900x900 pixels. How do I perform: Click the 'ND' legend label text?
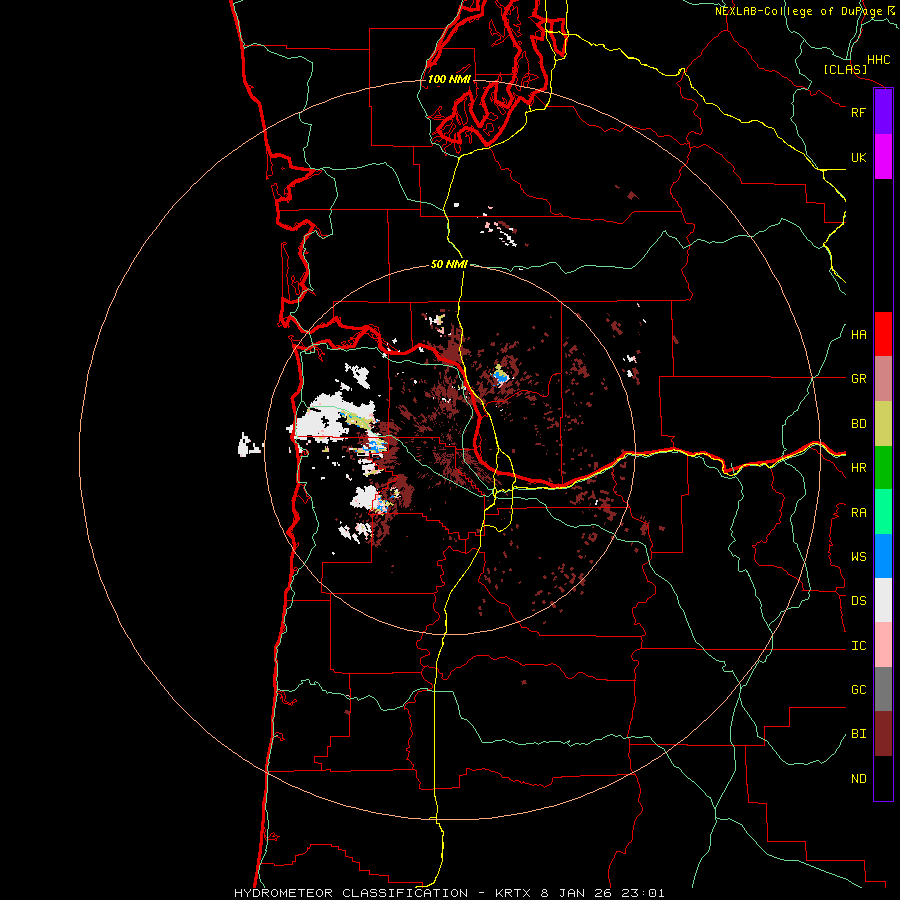tap(858, 779)
